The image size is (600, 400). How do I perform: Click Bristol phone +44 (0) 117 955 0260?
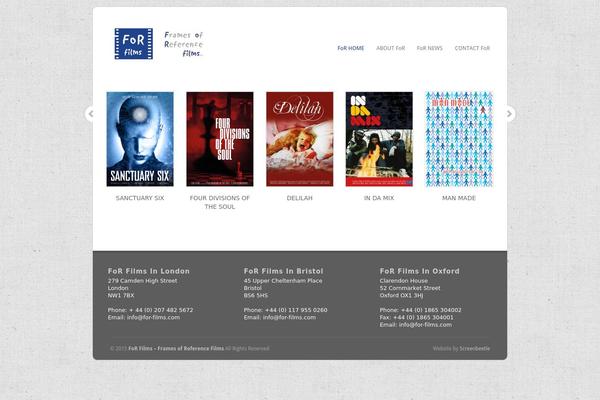click(296, 310)
